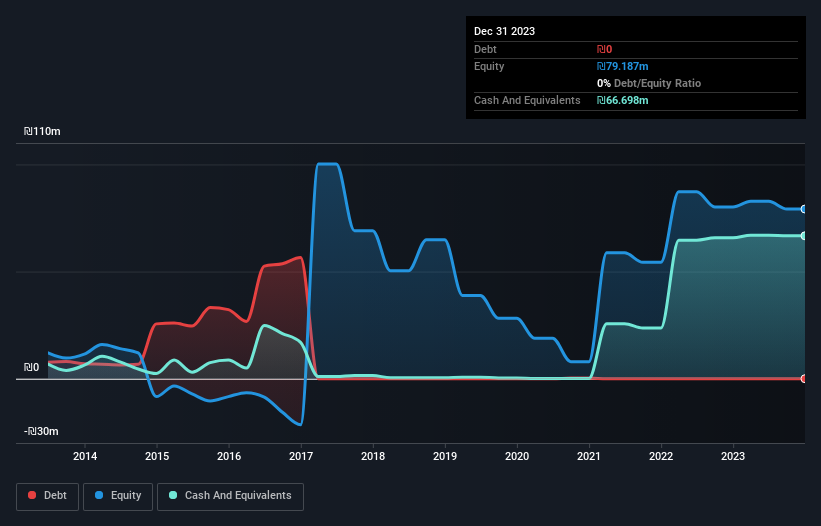Toggle Cash And Equivalents legend button
The image size is (821, 526).
tap(230, 496)
